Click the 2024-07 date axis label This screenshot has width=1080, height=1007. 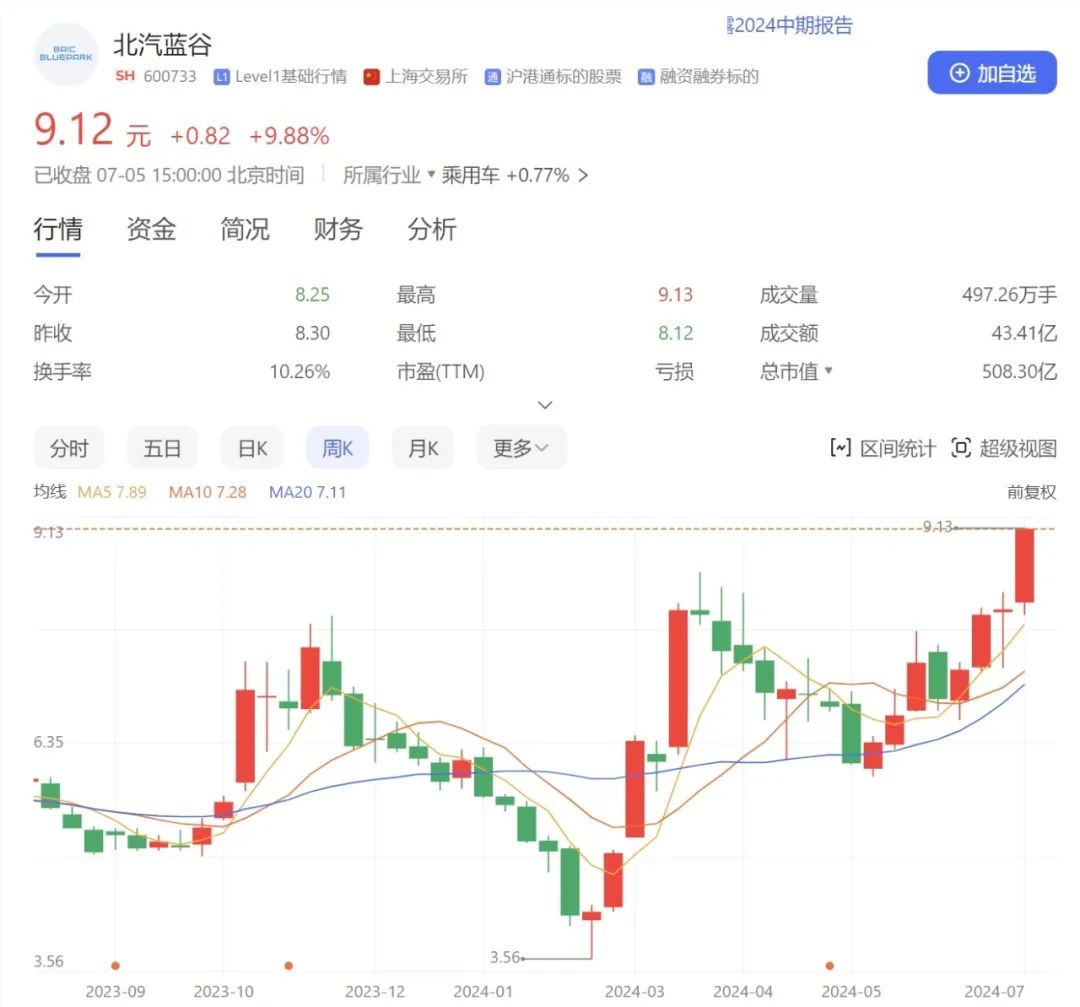pyautogui.click(x=994, y=991)
